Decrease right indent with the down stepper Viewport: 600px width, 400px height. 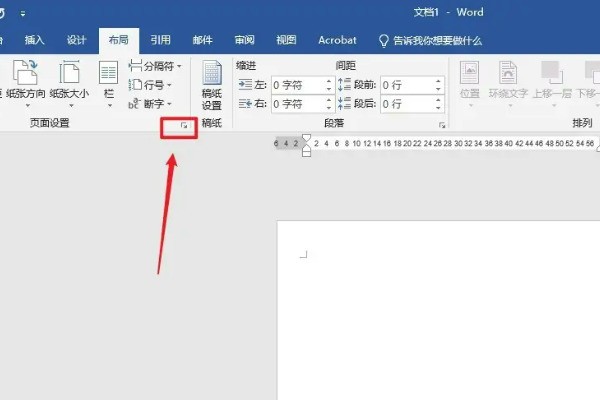[x=329, y=108]
